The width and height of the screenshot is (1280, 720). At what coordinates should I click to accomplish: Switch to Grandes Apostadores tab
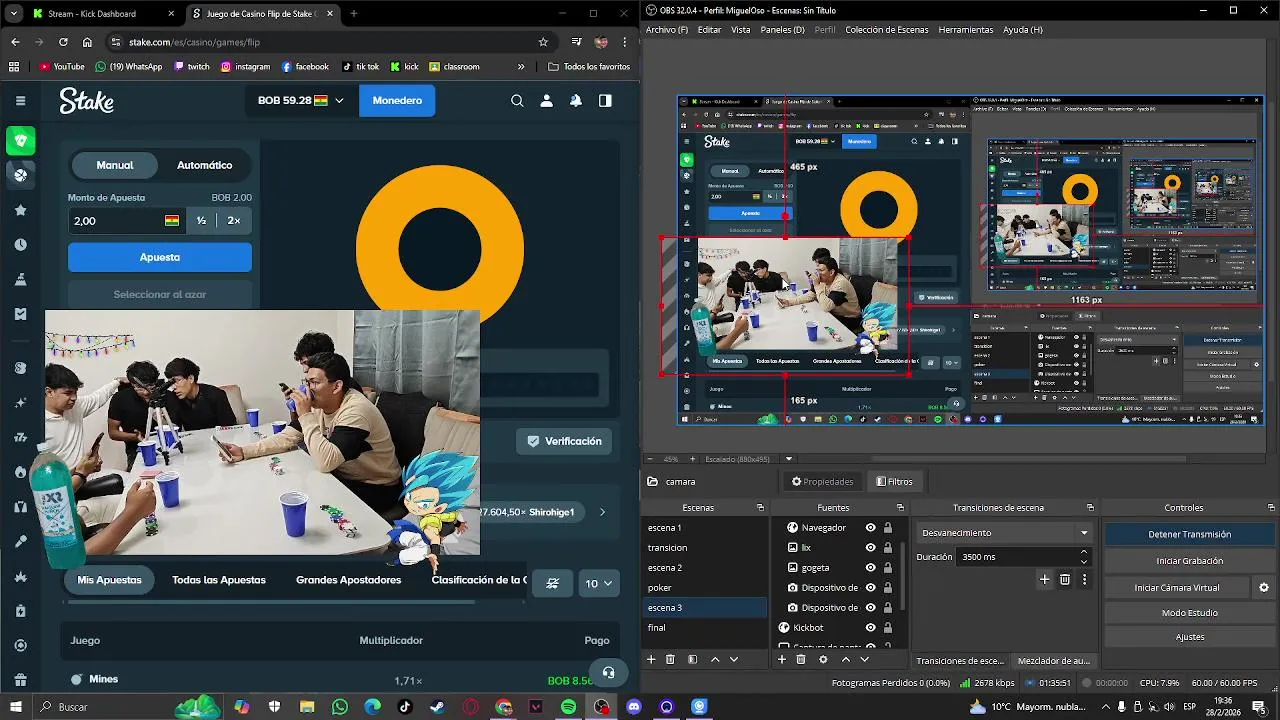point(348,580)
